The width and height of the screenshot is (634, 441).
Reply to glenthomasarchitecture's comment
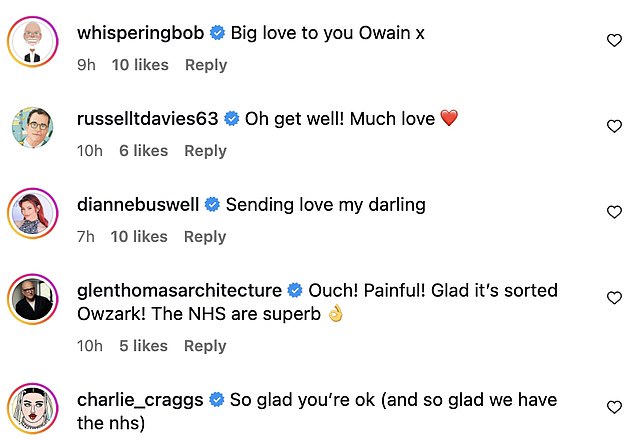(205, 346)
